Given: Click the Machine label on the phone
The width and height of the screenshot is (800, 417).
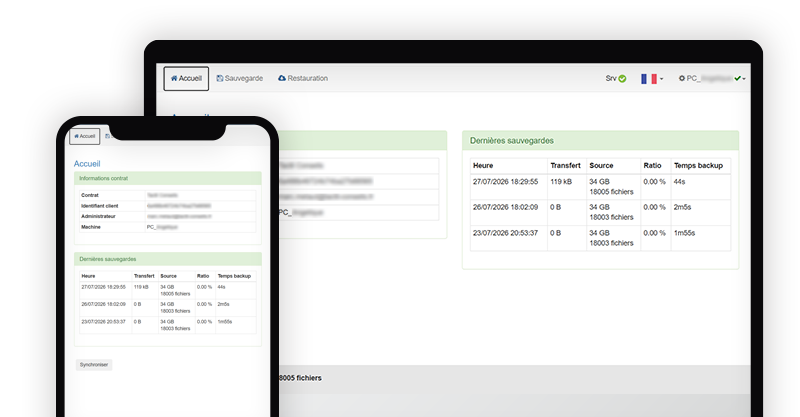Looking at the screenshot, I should [91, 227].
